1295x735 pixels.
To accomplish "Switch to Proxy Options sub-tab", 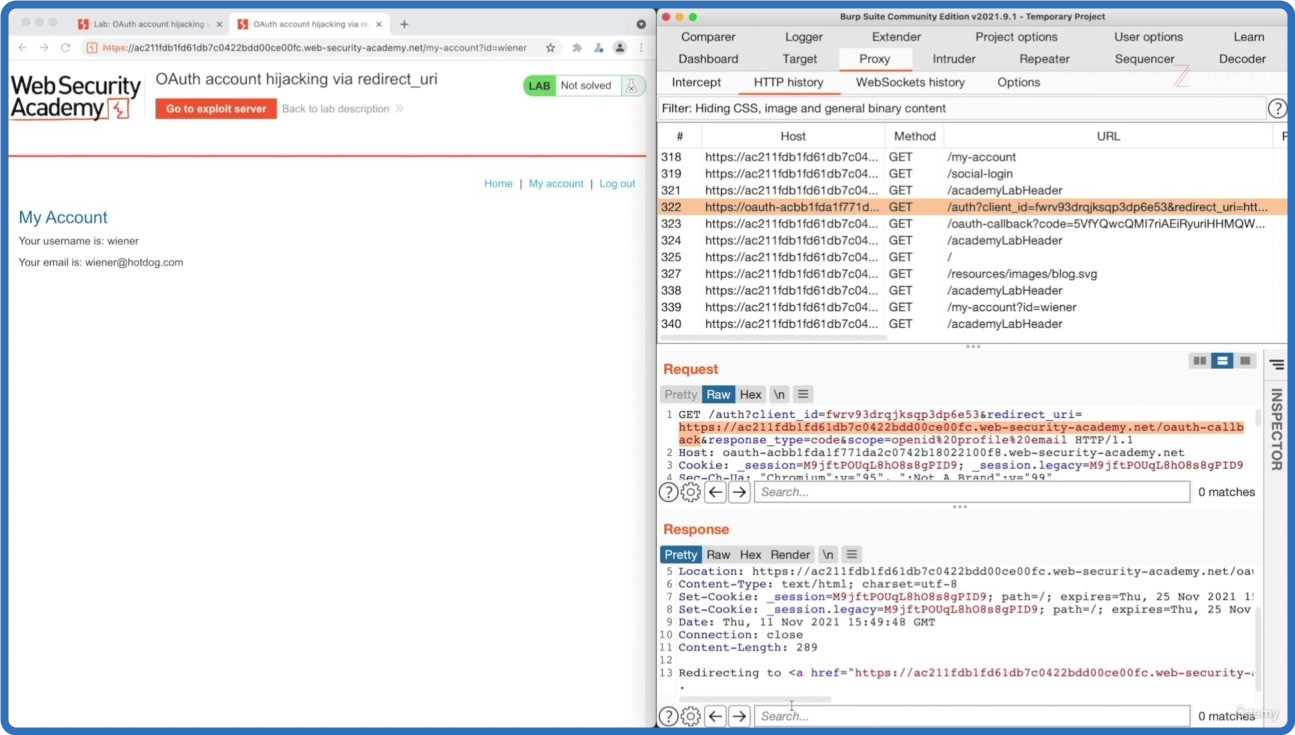I will click(1018, 82).
